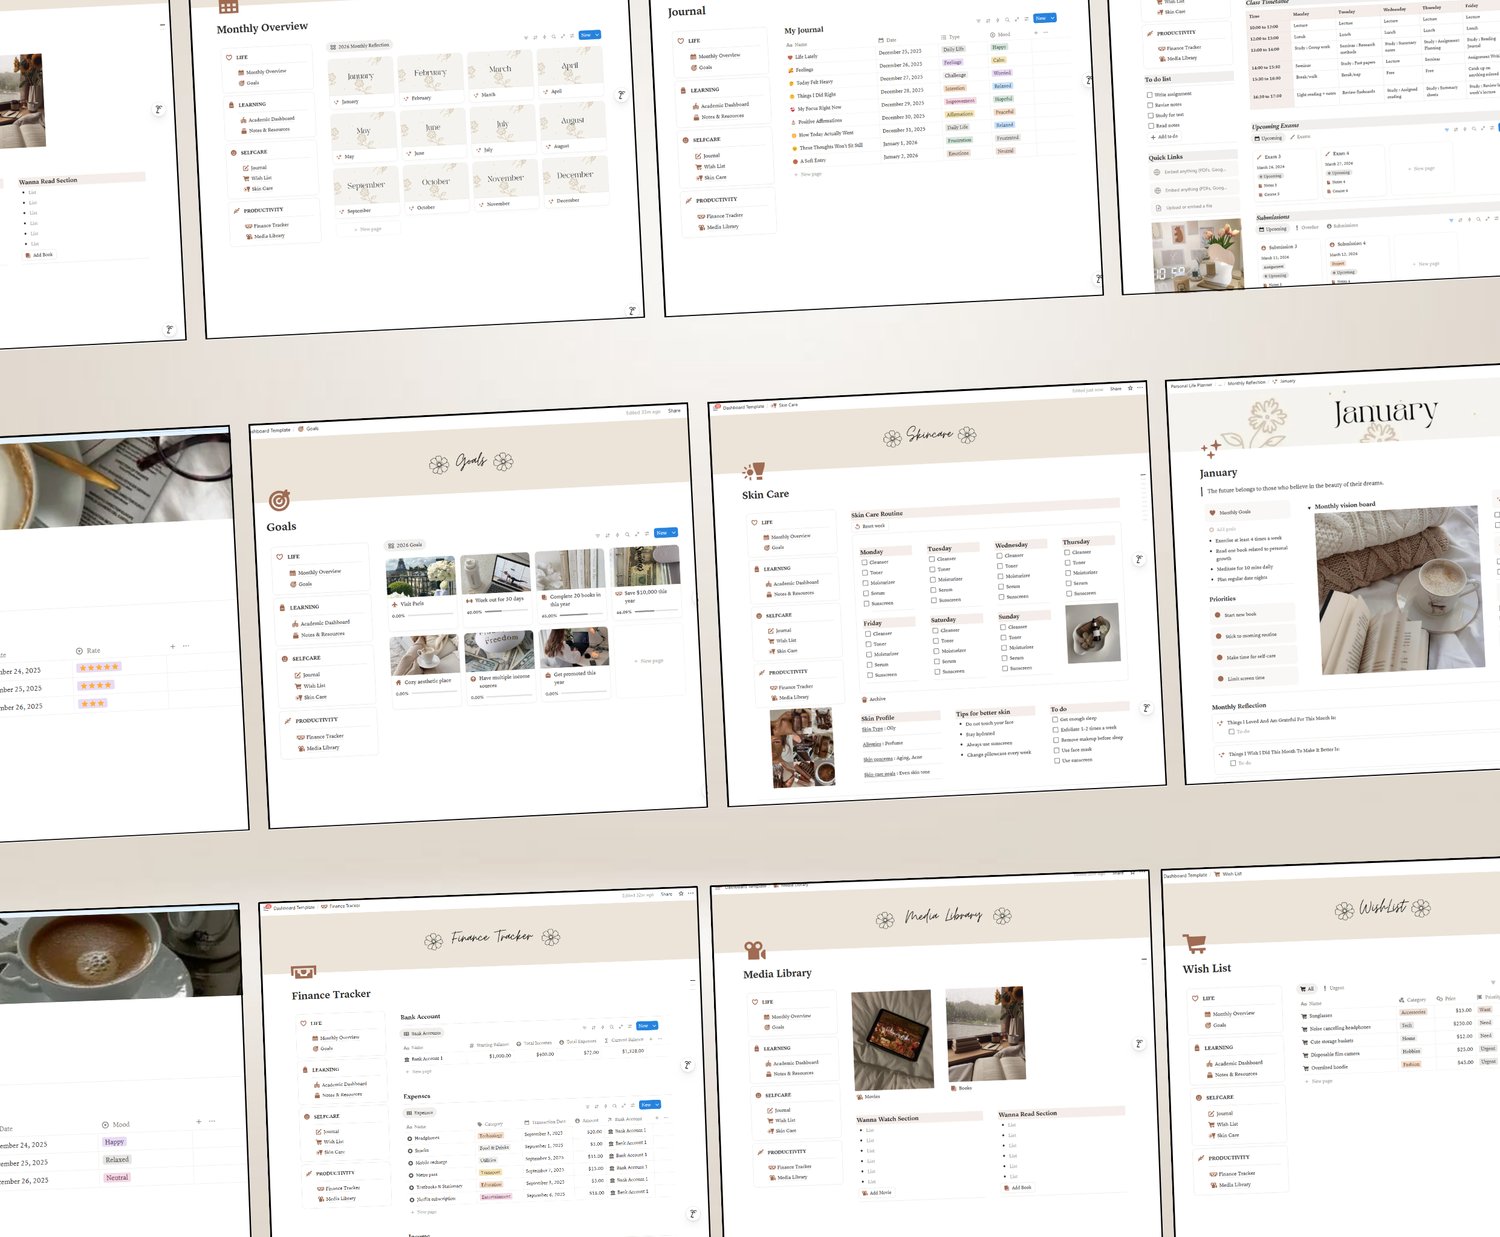This screenshot has width=1500, height=1237.
Task: Click the book icon beside LEARNING on Media Library page
Action: pyautogui.click(x=757, y=1049)
